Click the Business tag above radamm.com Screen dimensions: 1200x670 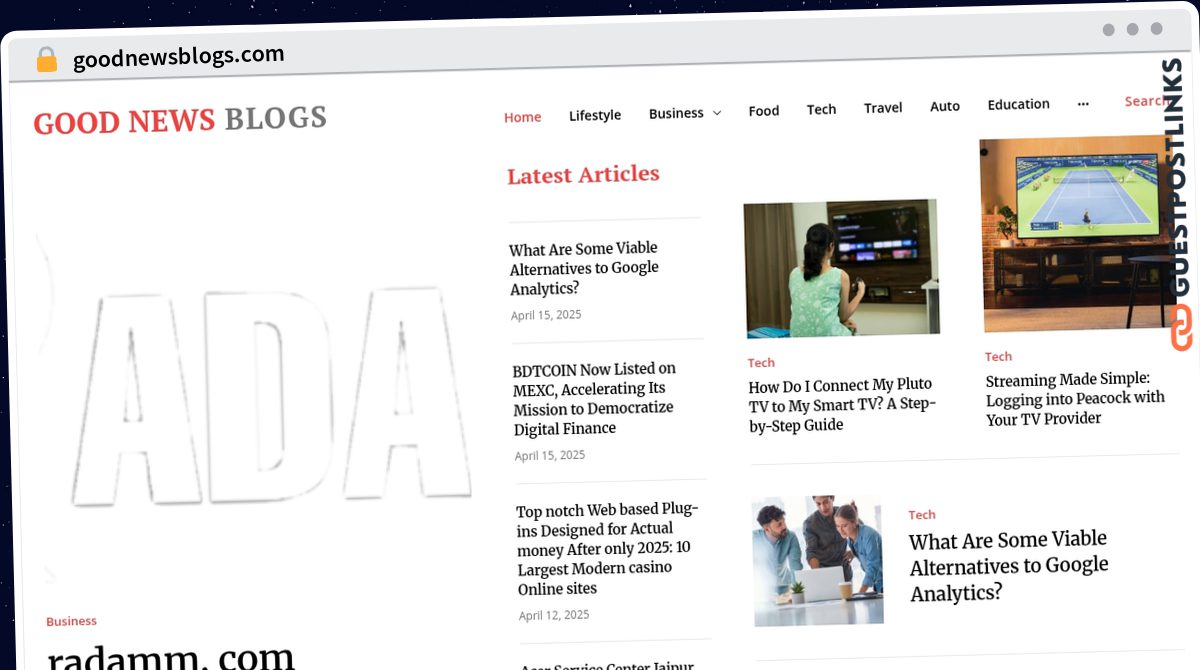click(x=71, y=621)
